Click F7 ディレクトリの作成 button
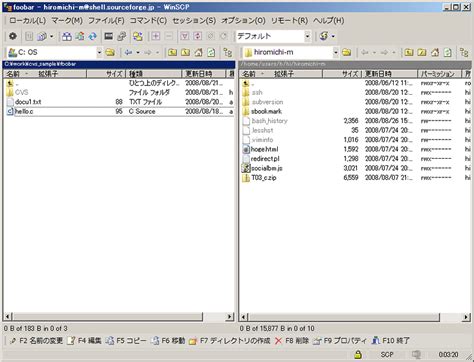 pyautogui.click(x=230, y=341)
